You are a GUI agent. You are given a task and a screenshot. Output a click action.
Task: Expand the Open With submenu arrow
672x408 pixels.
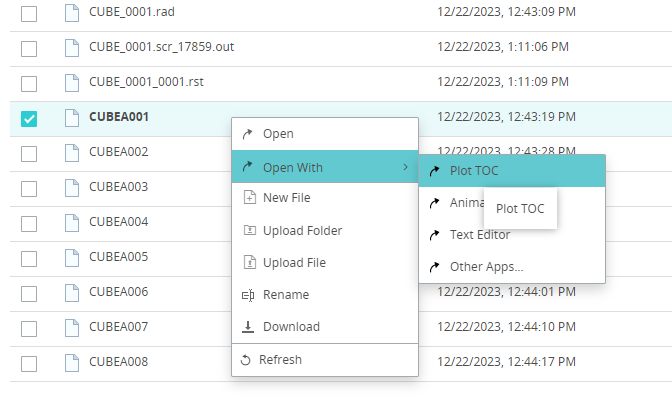point(405,167)
